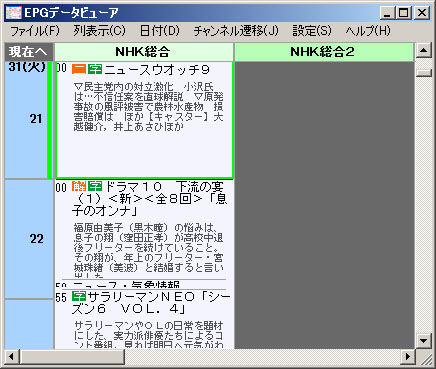This screenshot has height=369, width=436.
Task: Click the 現在へ button
Action: 28,52
